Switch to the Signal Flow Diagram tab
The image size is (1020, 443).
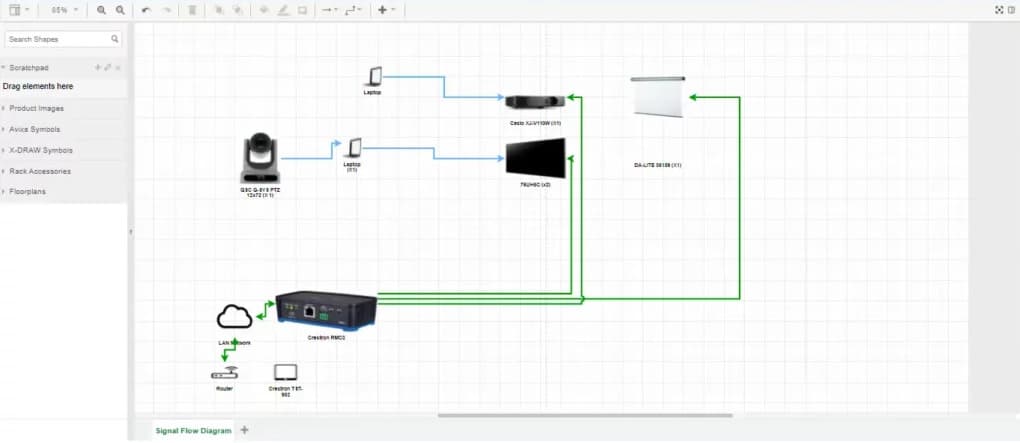point(193,431)
